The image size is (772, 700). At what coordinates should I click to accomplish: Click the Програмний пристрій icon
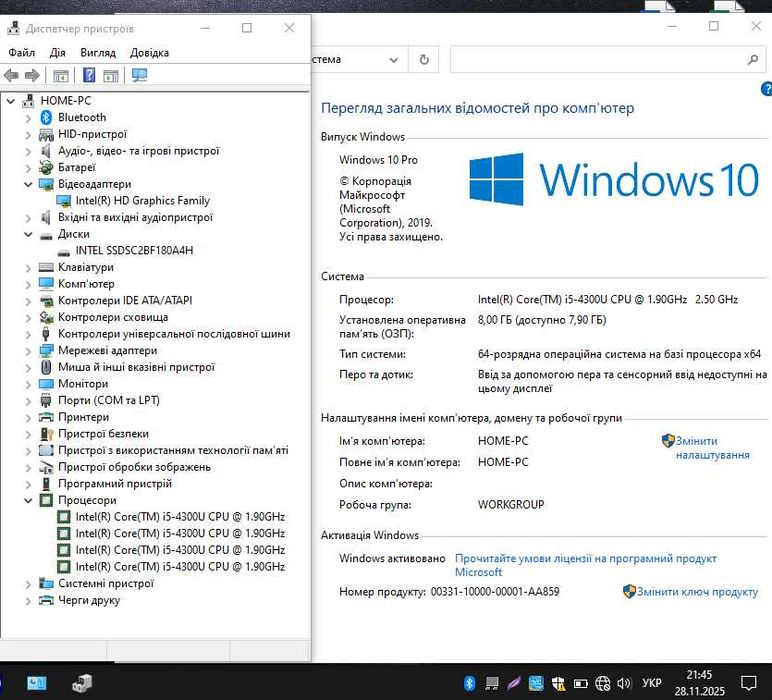pyautogui.click(x=46, y=484)
